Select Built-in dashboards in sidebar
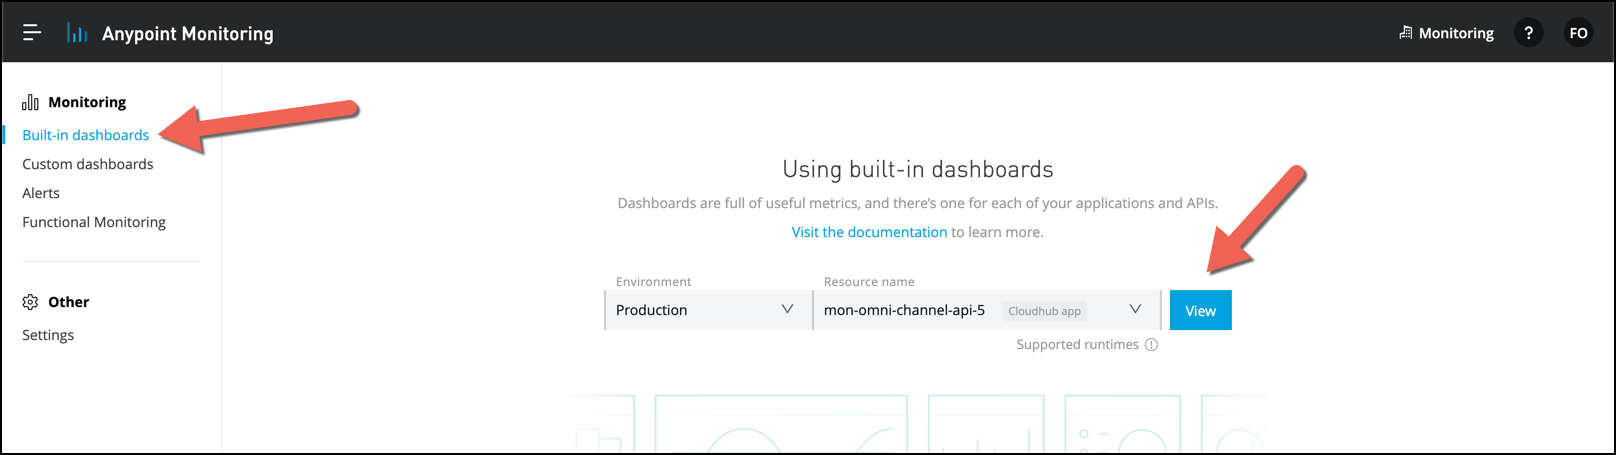Screen dimensions: 1616x455 [86, 135]
